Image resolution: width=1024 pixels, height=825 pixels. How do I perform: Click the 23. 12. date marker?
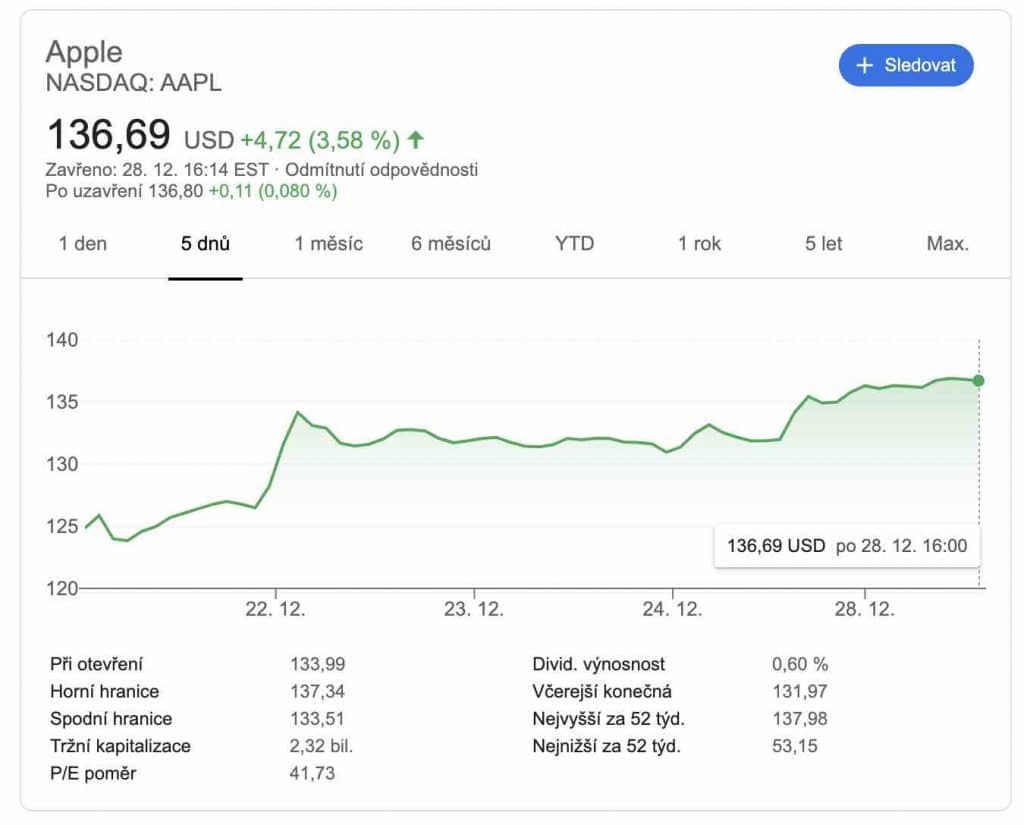click(474, 609)
